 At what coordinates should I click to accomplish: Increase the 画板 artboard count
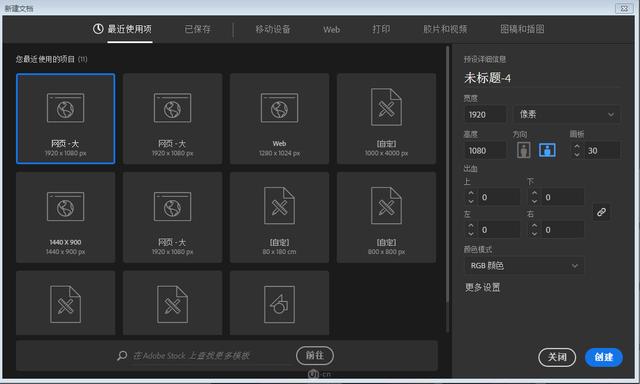[x=577, y=146]
